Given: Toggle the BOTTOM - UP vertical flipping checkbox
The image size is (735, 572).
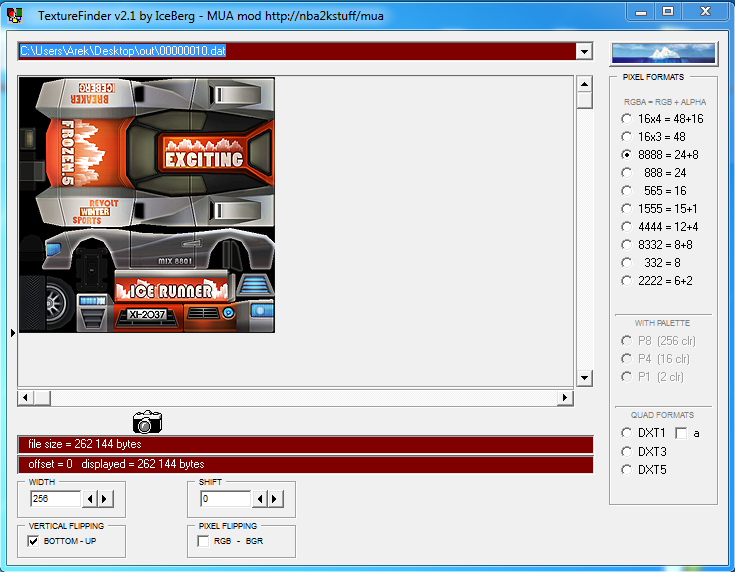Looking at the screenshot, I should point(34,541).
